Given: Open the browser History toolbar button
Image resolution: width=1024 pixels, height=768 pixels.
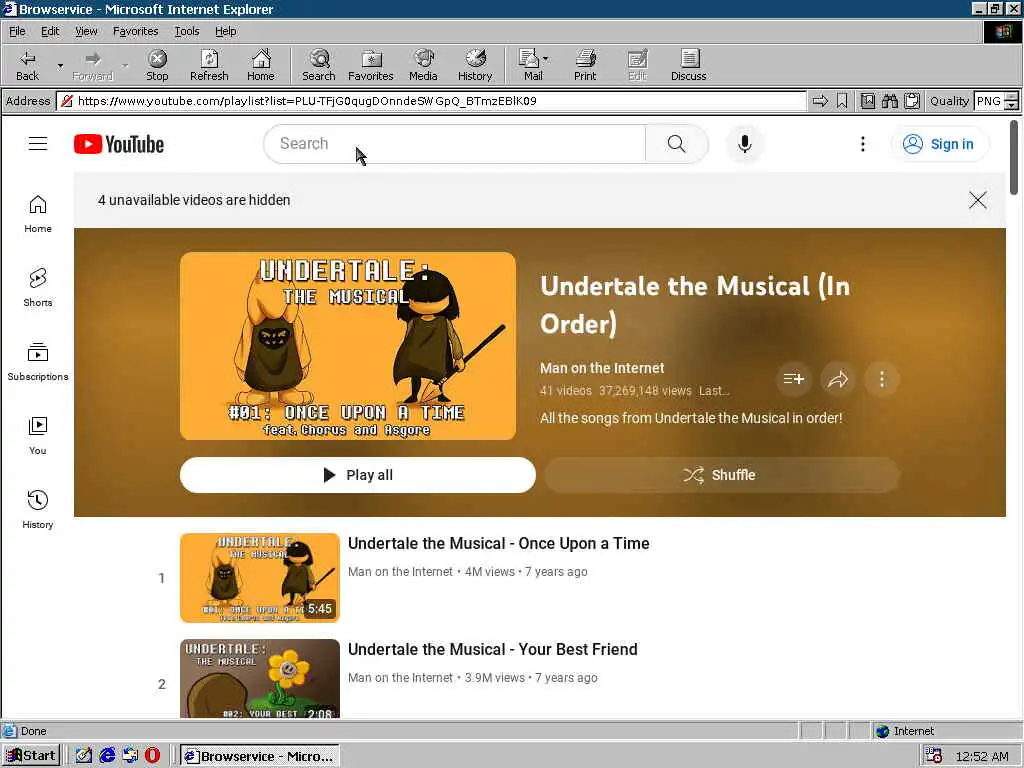Looking at the screenshot, I should pyautogui.click(x=475, y=65).
